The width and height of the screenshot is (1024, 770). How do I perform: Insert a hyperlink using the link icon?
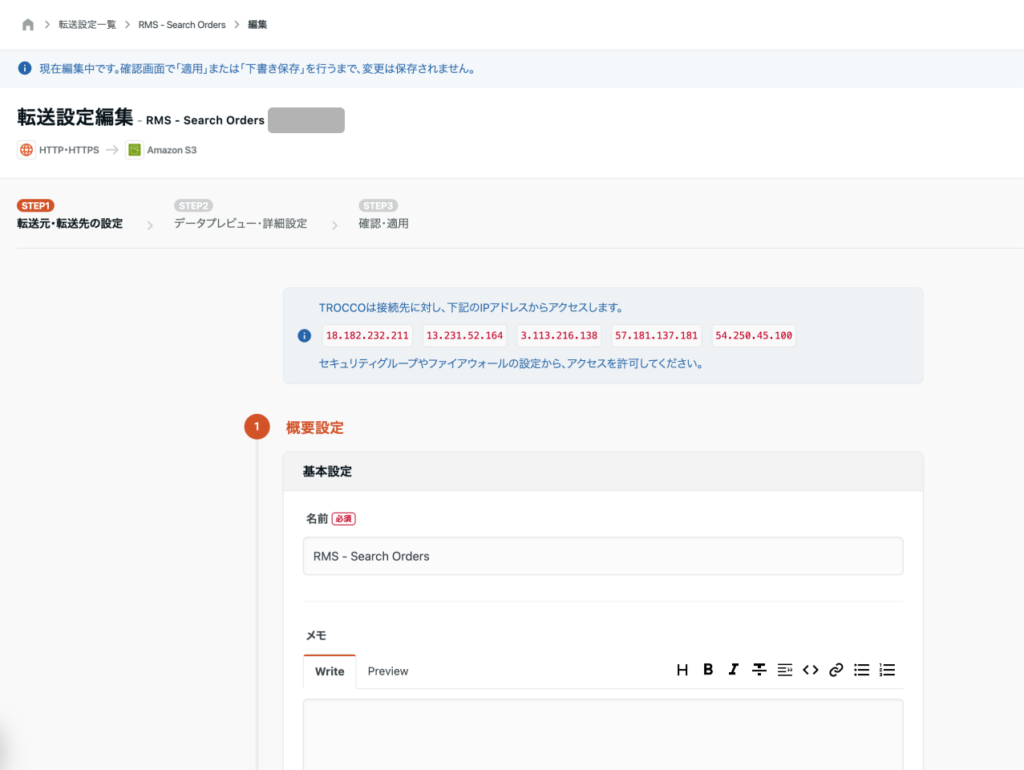pyautogui.click(x=836, y=670)
